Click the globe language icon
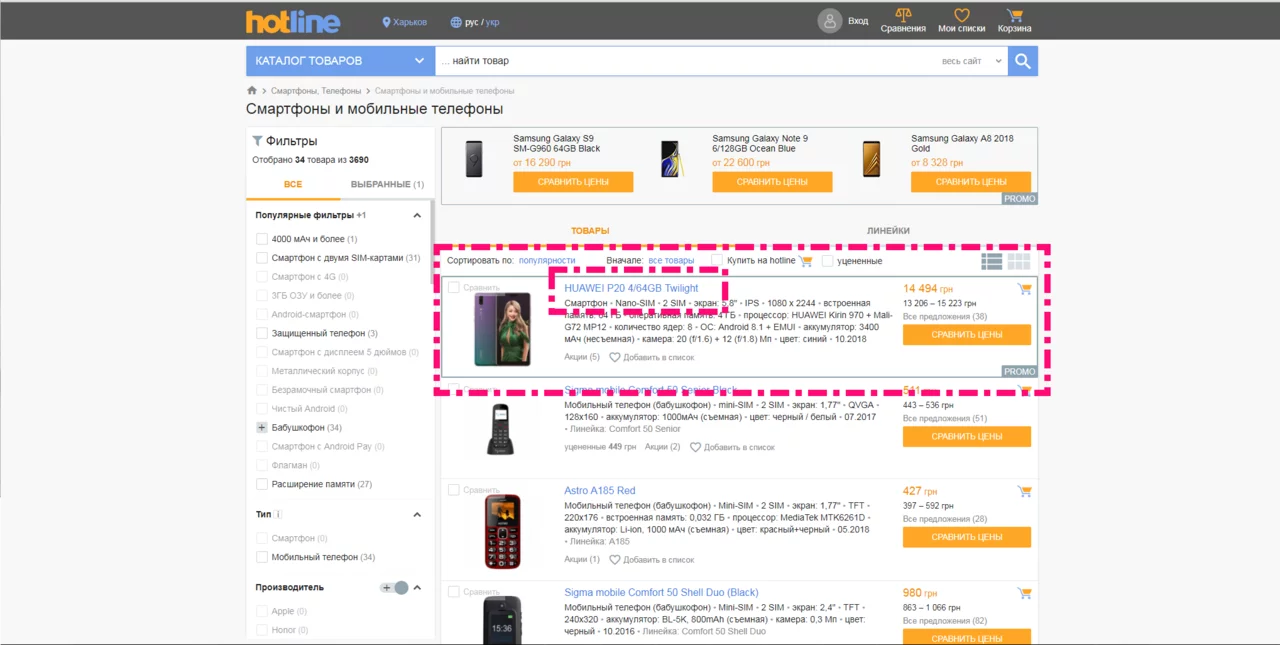Screen dimensions: 1280x645 click(x=456, y=22)
